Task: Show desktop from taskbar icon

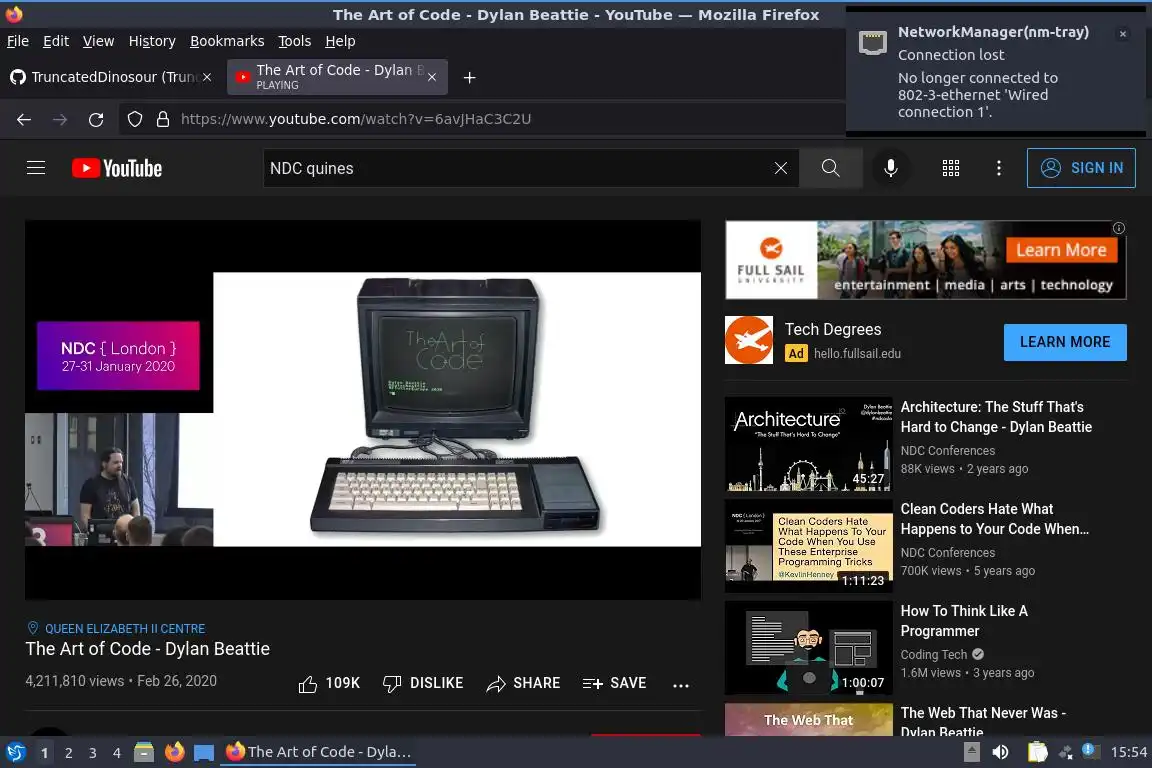Action: (x=204, y=752)
